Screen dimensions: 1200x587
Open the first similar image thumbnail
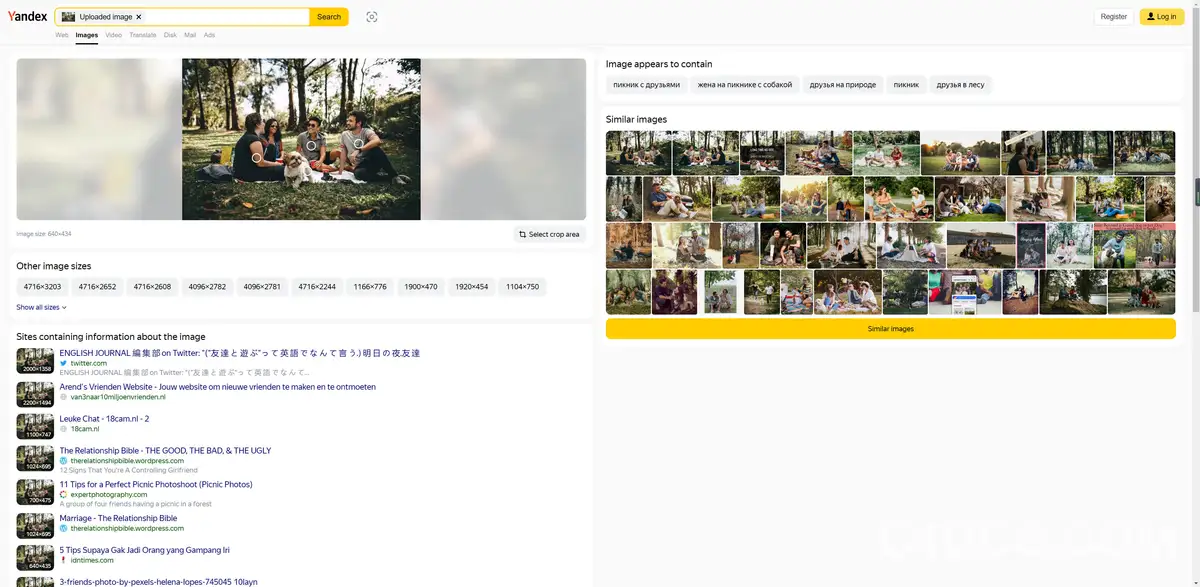637,152
